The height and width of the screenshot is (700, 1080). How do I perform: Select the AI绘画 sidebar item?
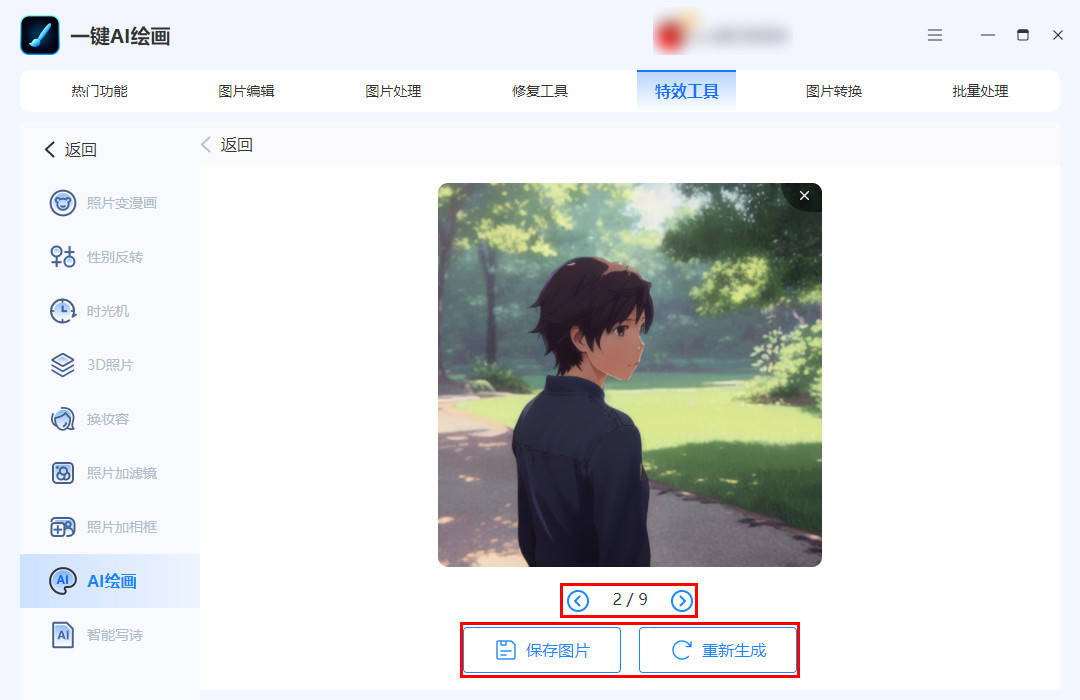point(110,581)
